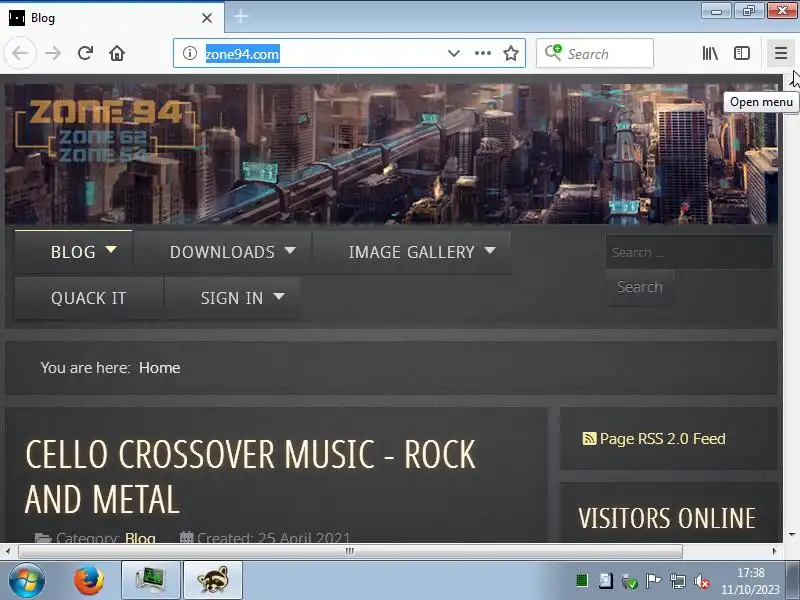Open the page actions three-dot menu
The width and height of the screenshot is (800, 600).
click(483, 53)
